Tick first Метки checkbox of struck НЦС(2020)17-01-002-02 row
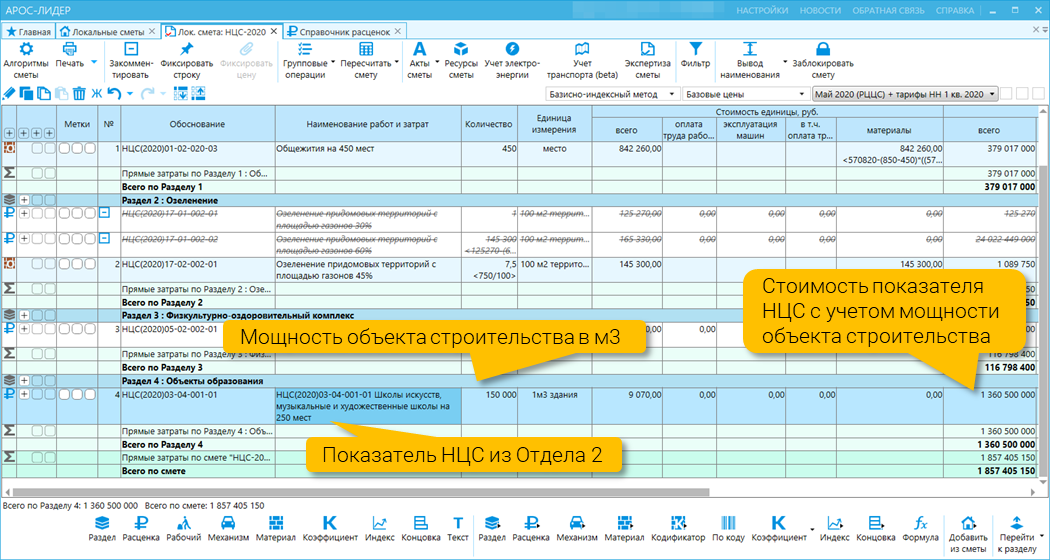This screenshot has height=560, width=1050. 64,238
